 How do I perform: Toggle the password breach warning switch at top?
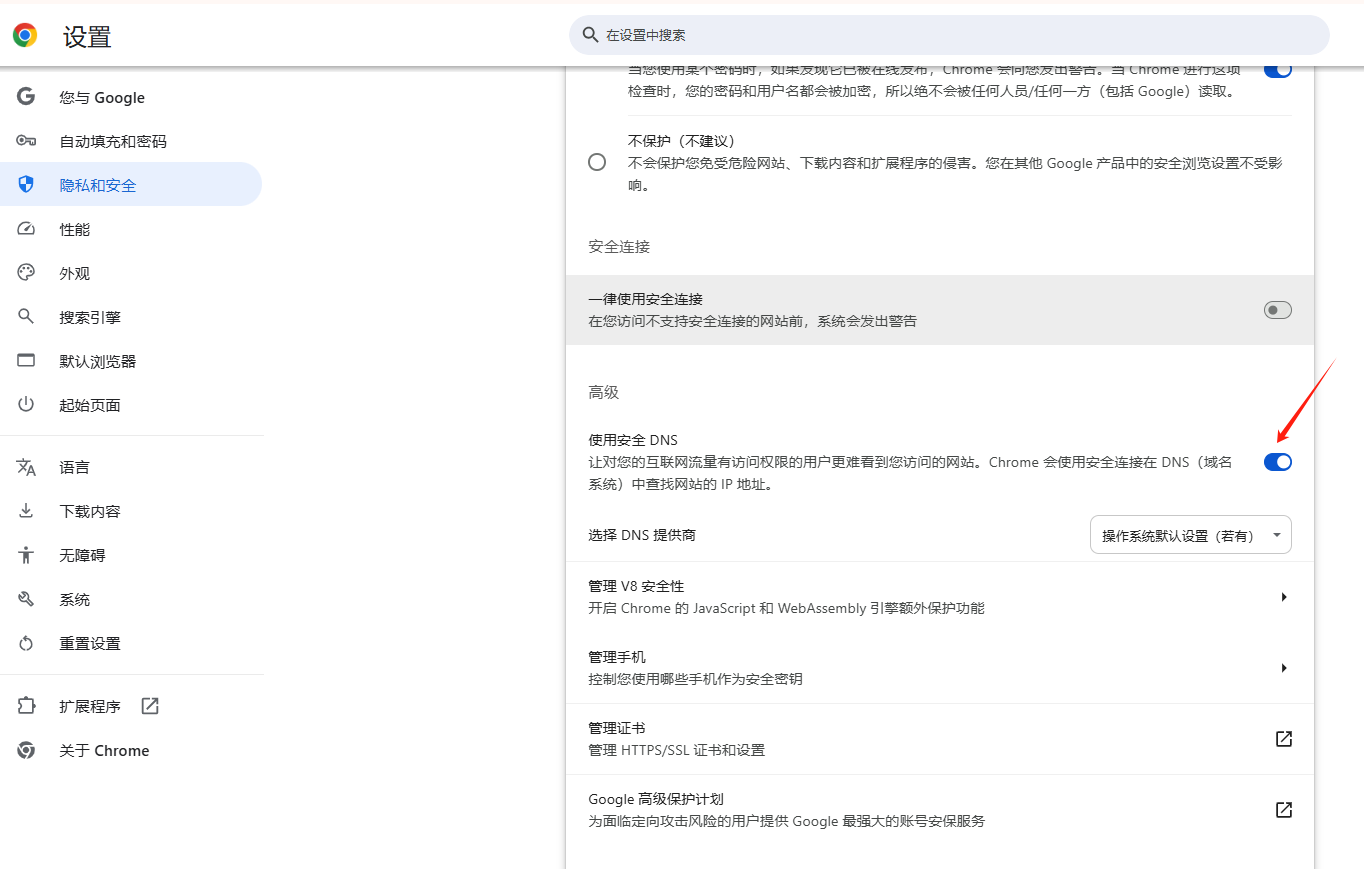[x=1278, y=70]
